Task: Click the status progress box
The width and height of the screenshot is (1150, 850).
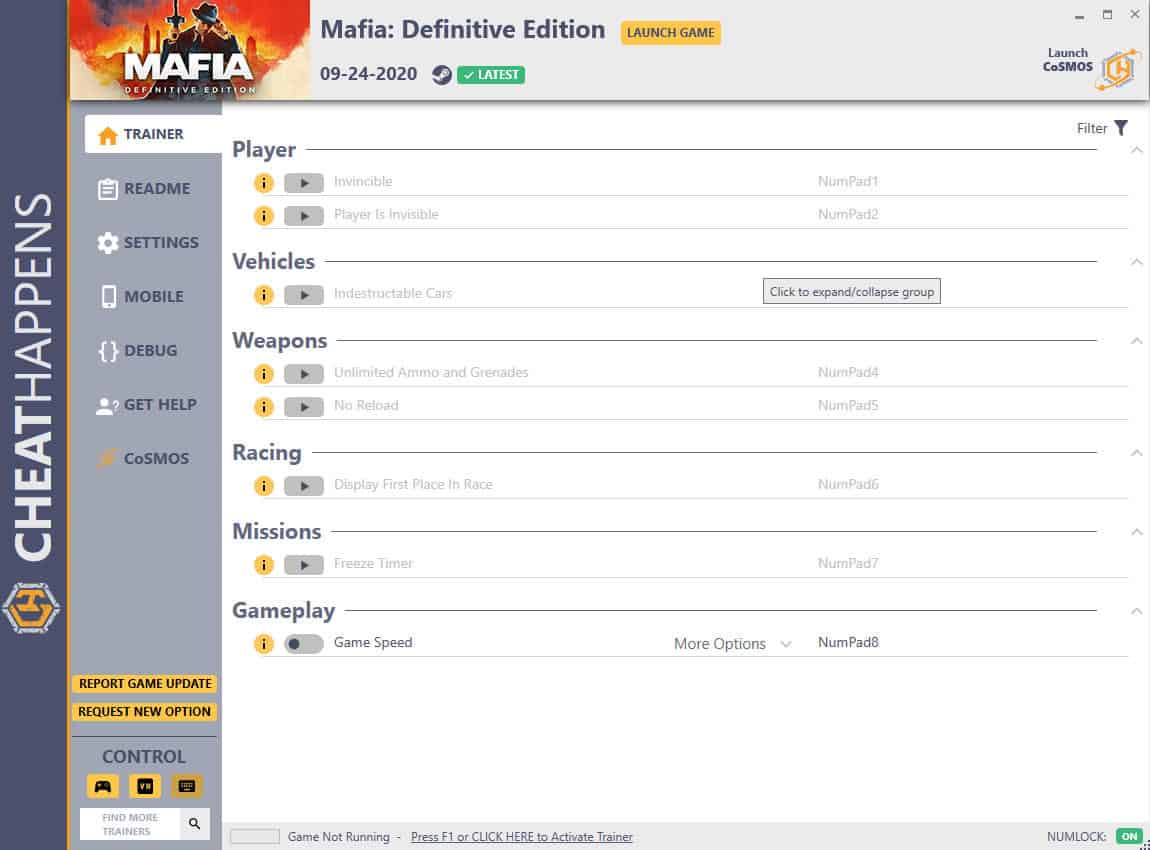Action: pos(254,836)
